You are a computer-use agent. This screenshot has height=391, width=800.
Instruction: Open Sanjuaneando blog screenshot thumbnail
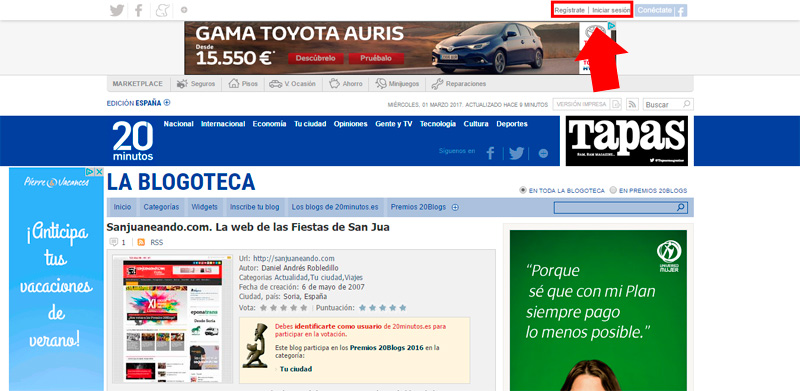pyautogui.click(x=172, y=319)
